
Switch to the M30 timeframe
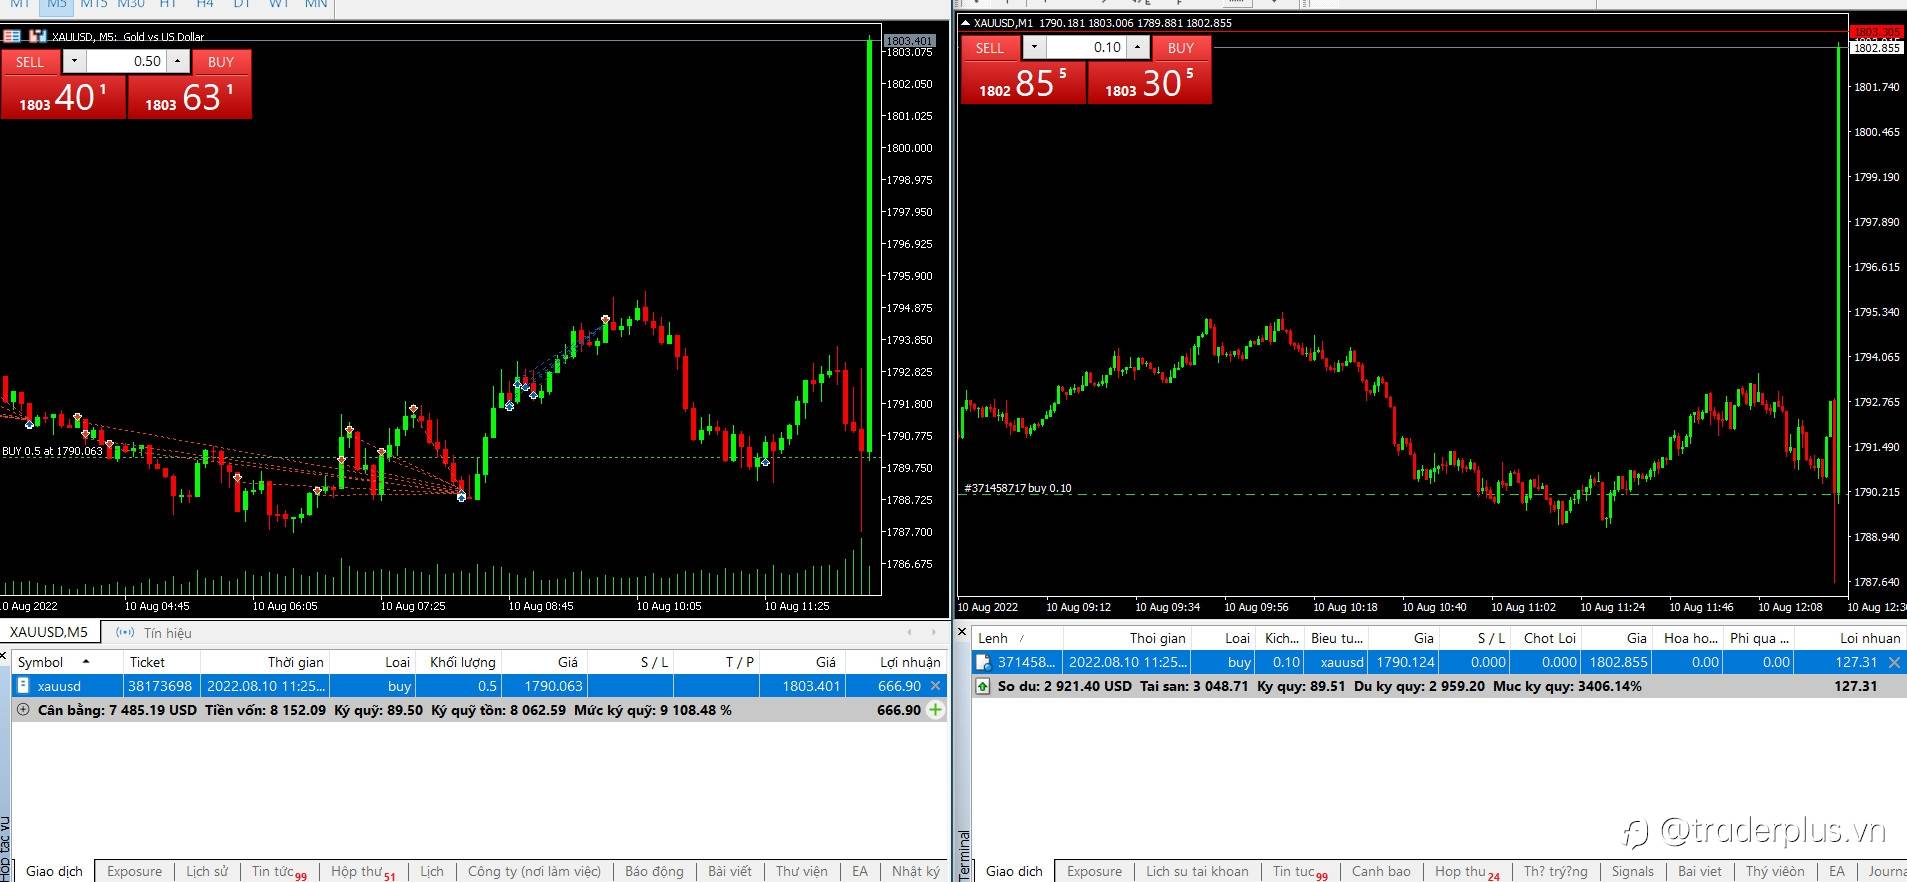click(131, 5)
